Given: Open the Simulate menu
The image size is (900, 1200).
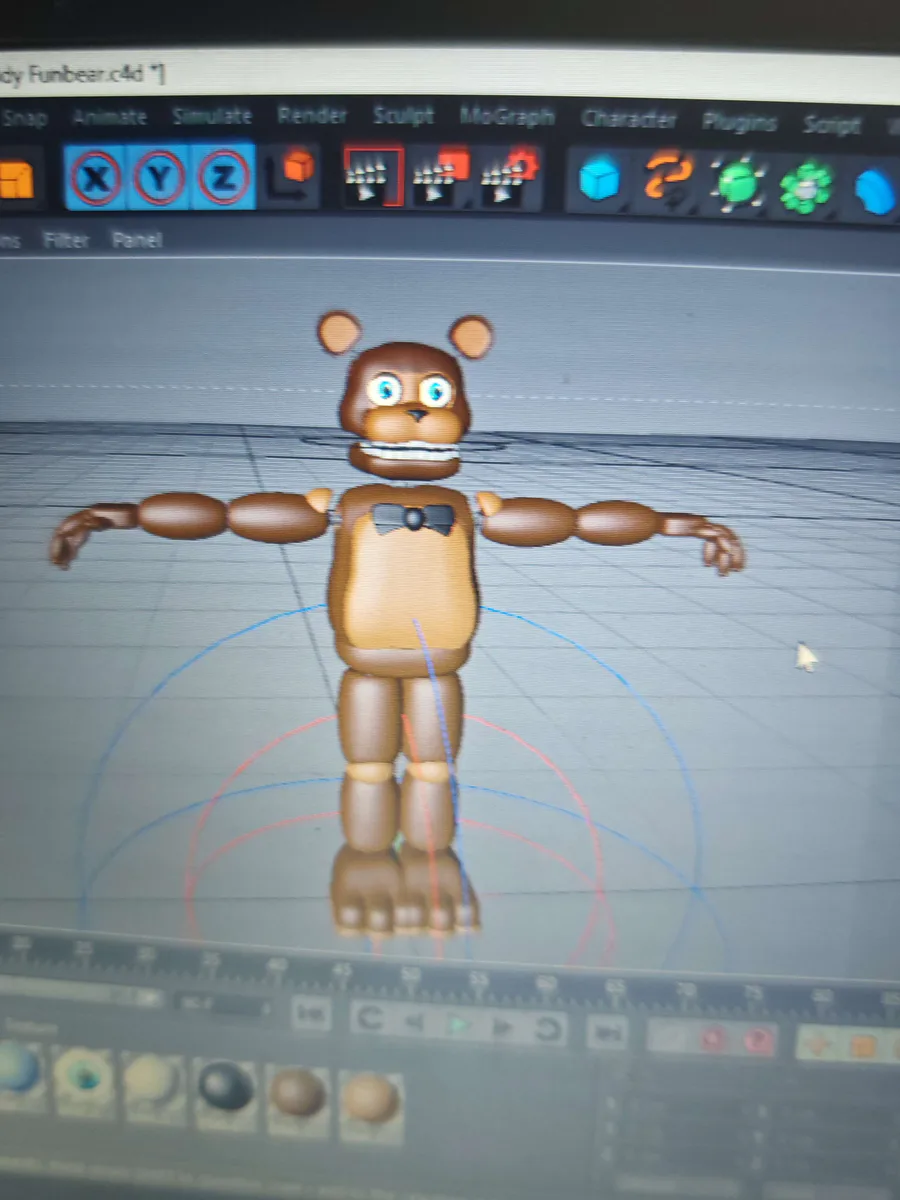Looking at the screenshot, I should point(212,116).
